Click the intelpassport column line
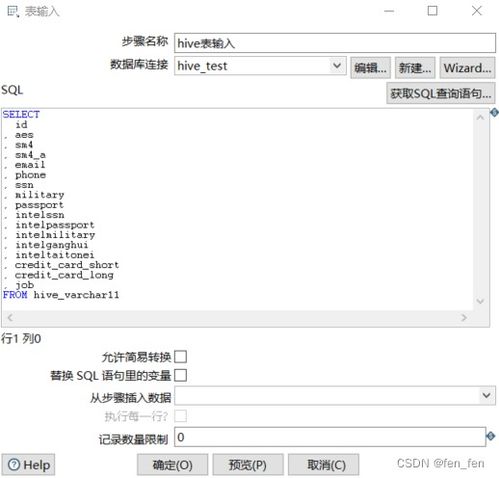This screenshot has height=478, width=499. [55, 225]
